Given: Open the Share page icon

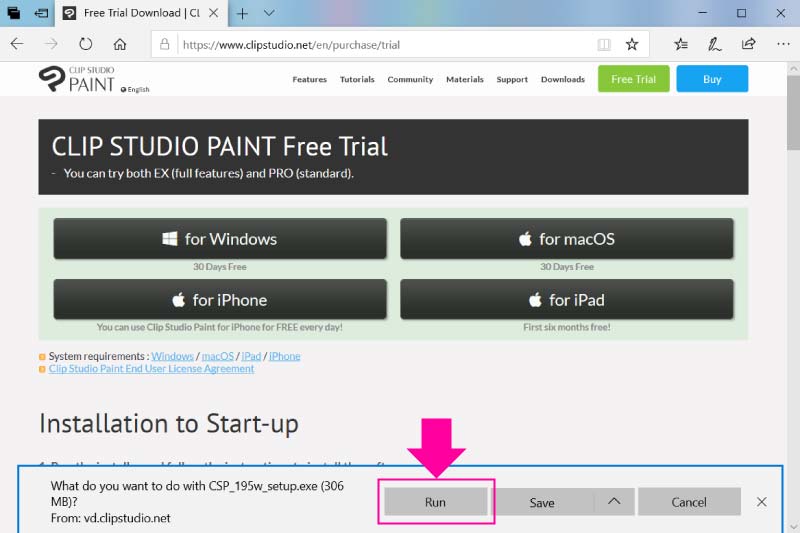Looking at the screenshot, I should (748, 44).
